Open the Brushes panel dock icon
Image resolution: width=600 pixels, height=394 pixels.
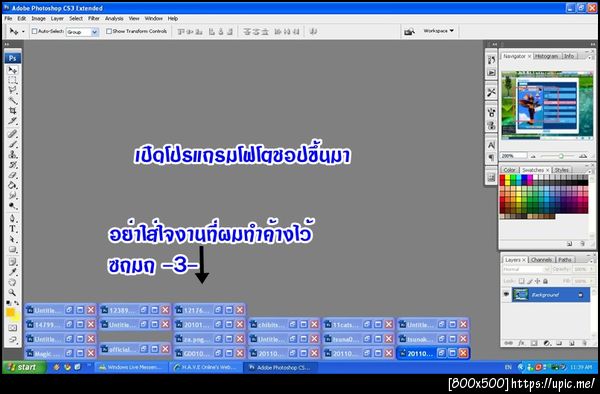(x=491, y=112)
